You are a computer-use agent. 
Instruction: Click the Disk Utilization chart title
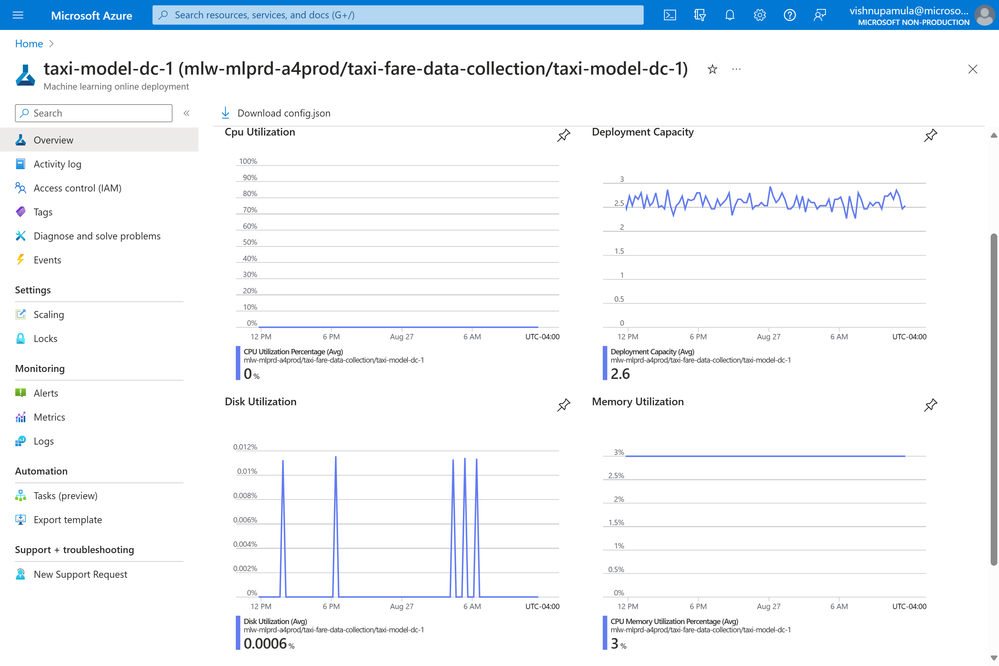261,402
